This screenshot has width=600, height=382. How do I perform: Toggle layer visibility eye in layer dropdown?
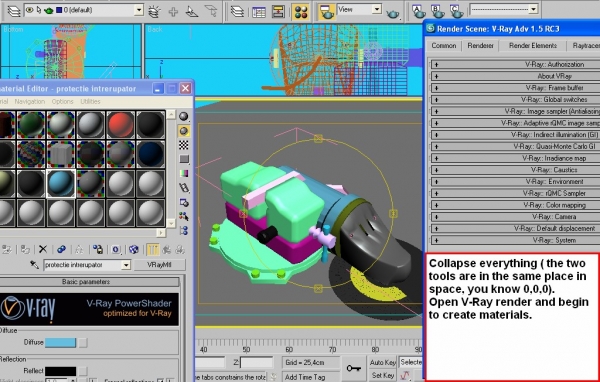tap(29, 10)
